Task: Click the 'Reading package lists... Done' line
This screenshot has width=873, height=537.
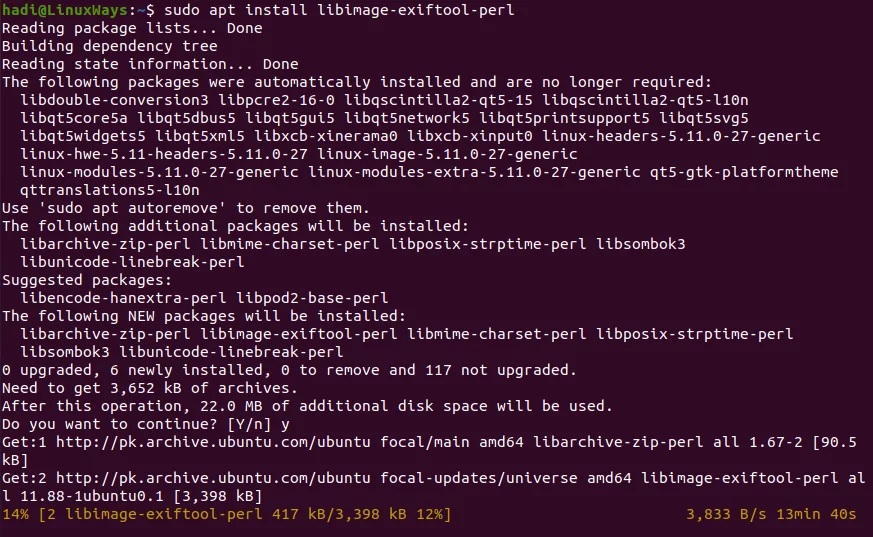Action: tap(132, 28)
